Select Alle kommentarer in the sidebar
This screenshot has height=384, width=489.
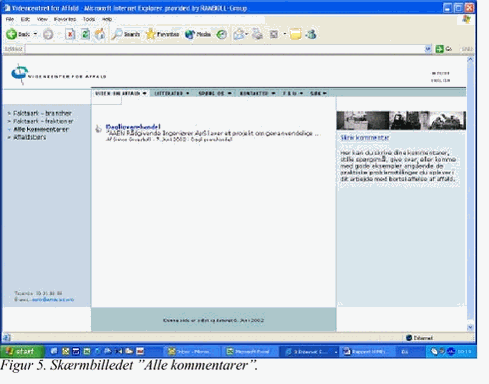[41, 129]
